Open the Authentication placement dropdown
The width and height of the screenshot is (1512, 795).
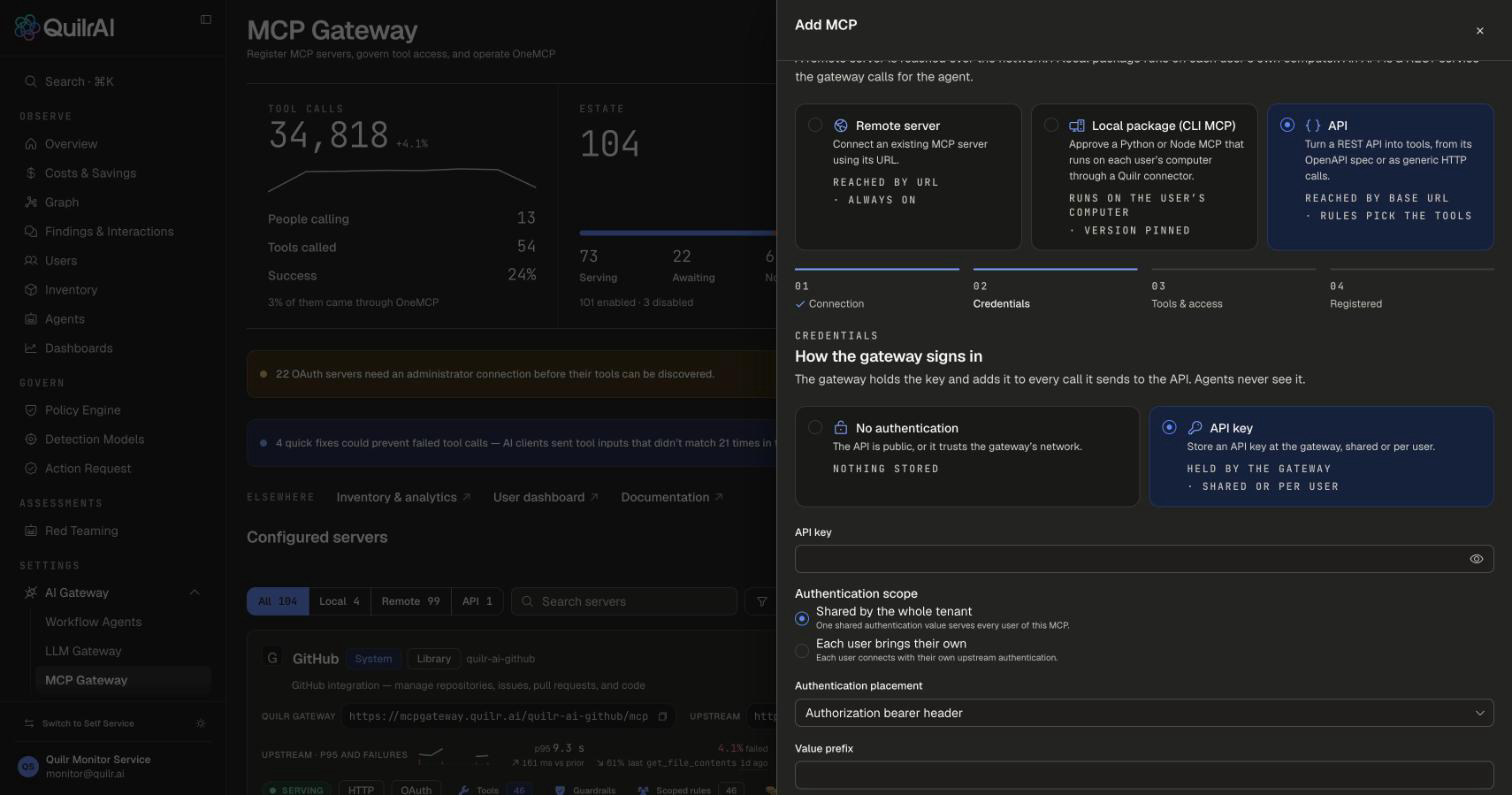pyautogui.click(x=1144, y=713)
